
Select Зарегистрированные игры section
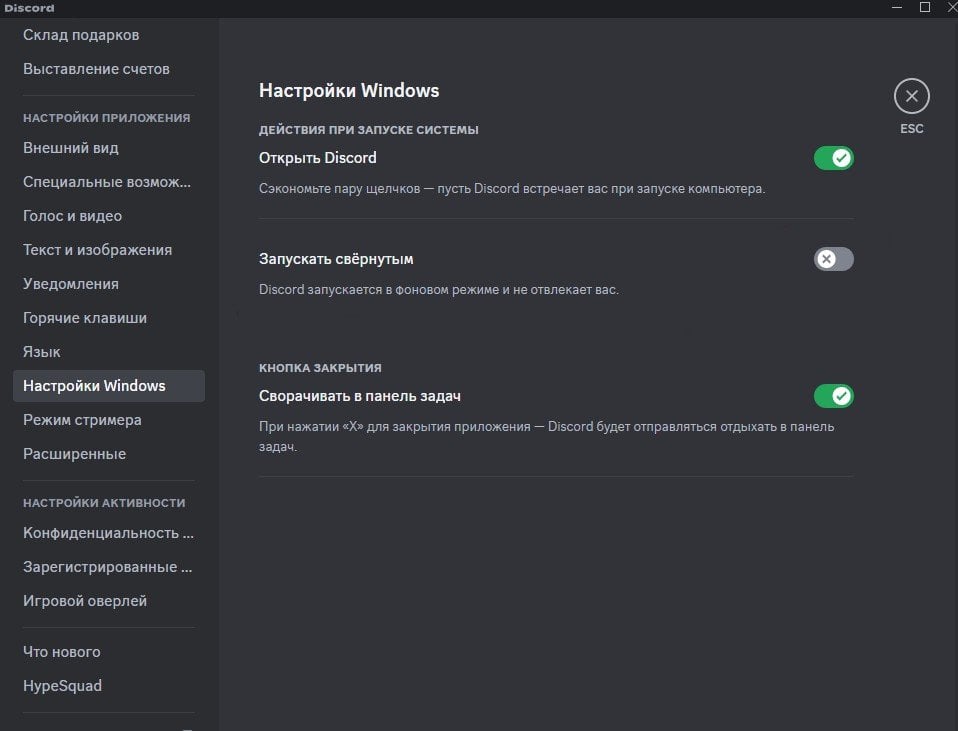coord(109,567)
